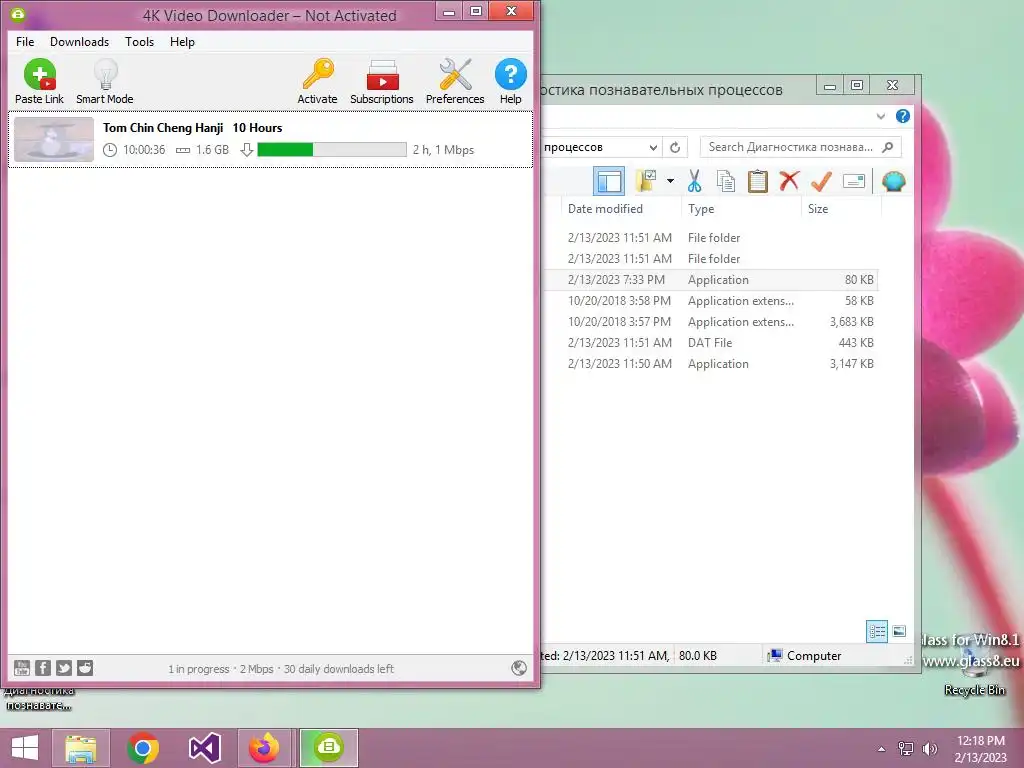This screenshot has height=768, width=1024.
Task: Click the volume speaker tray icon
Action: tap(930, 749)
